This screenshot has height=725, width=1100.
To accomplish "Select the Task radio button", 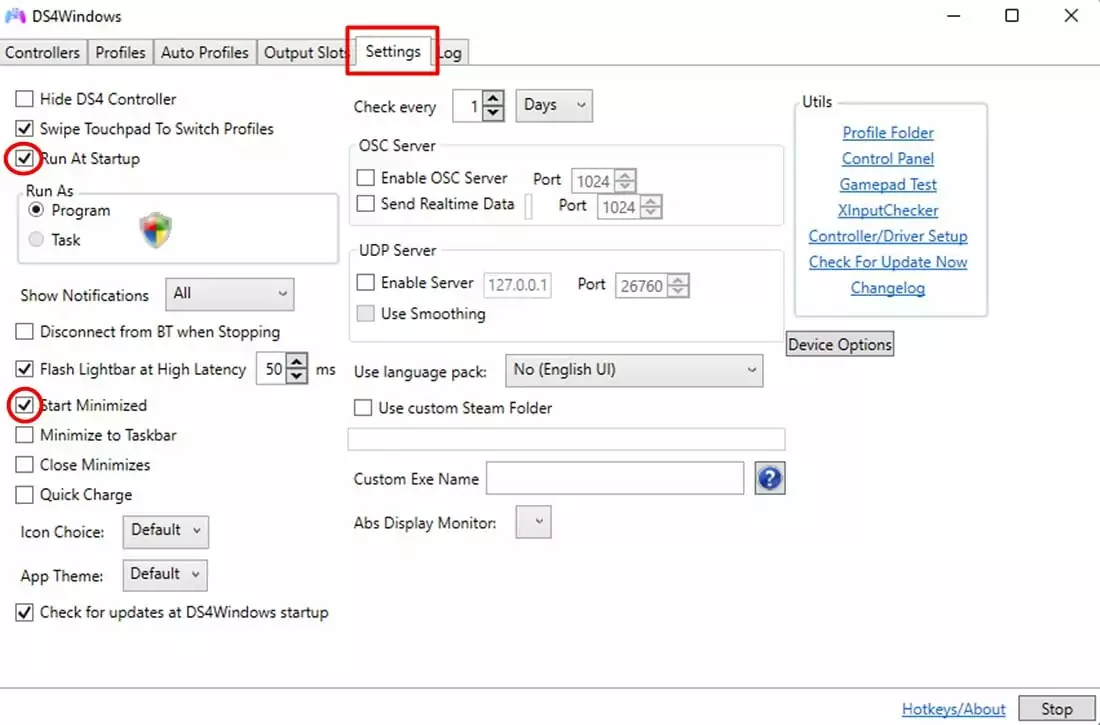I will click(37, 240).
